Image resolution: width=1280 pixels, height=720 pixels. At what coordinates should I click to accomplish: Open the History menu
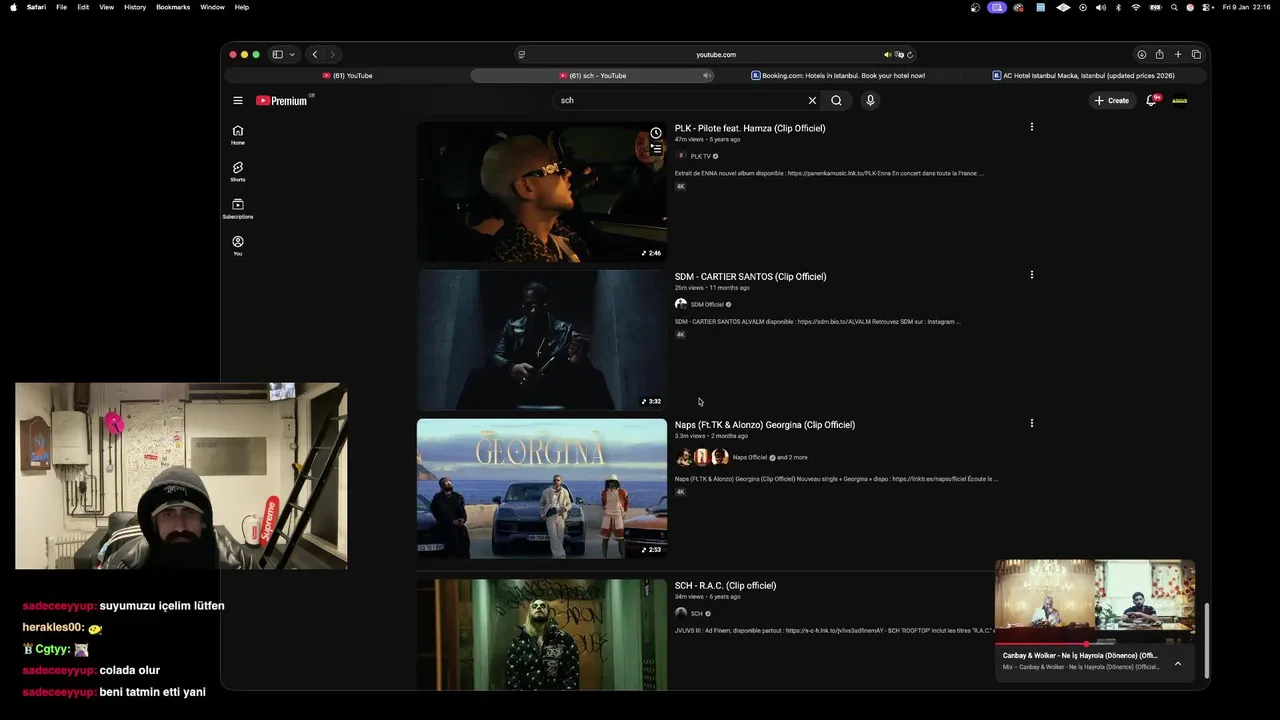pos(135,7)
